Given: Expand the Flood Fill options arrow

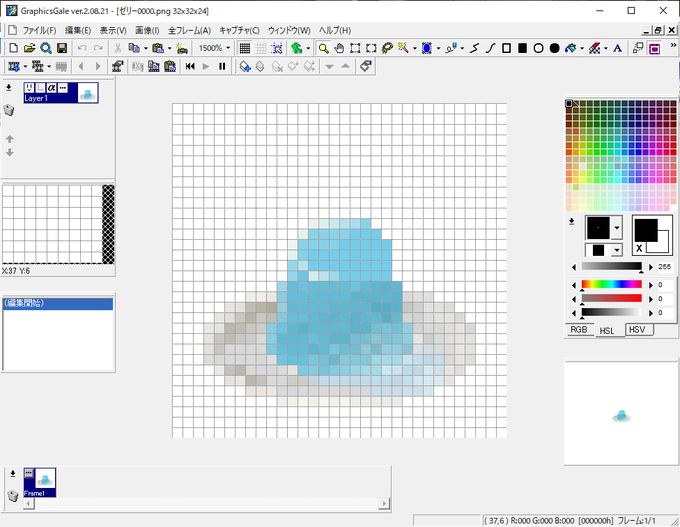Looking at the screenshot, I should click(582, 48).
